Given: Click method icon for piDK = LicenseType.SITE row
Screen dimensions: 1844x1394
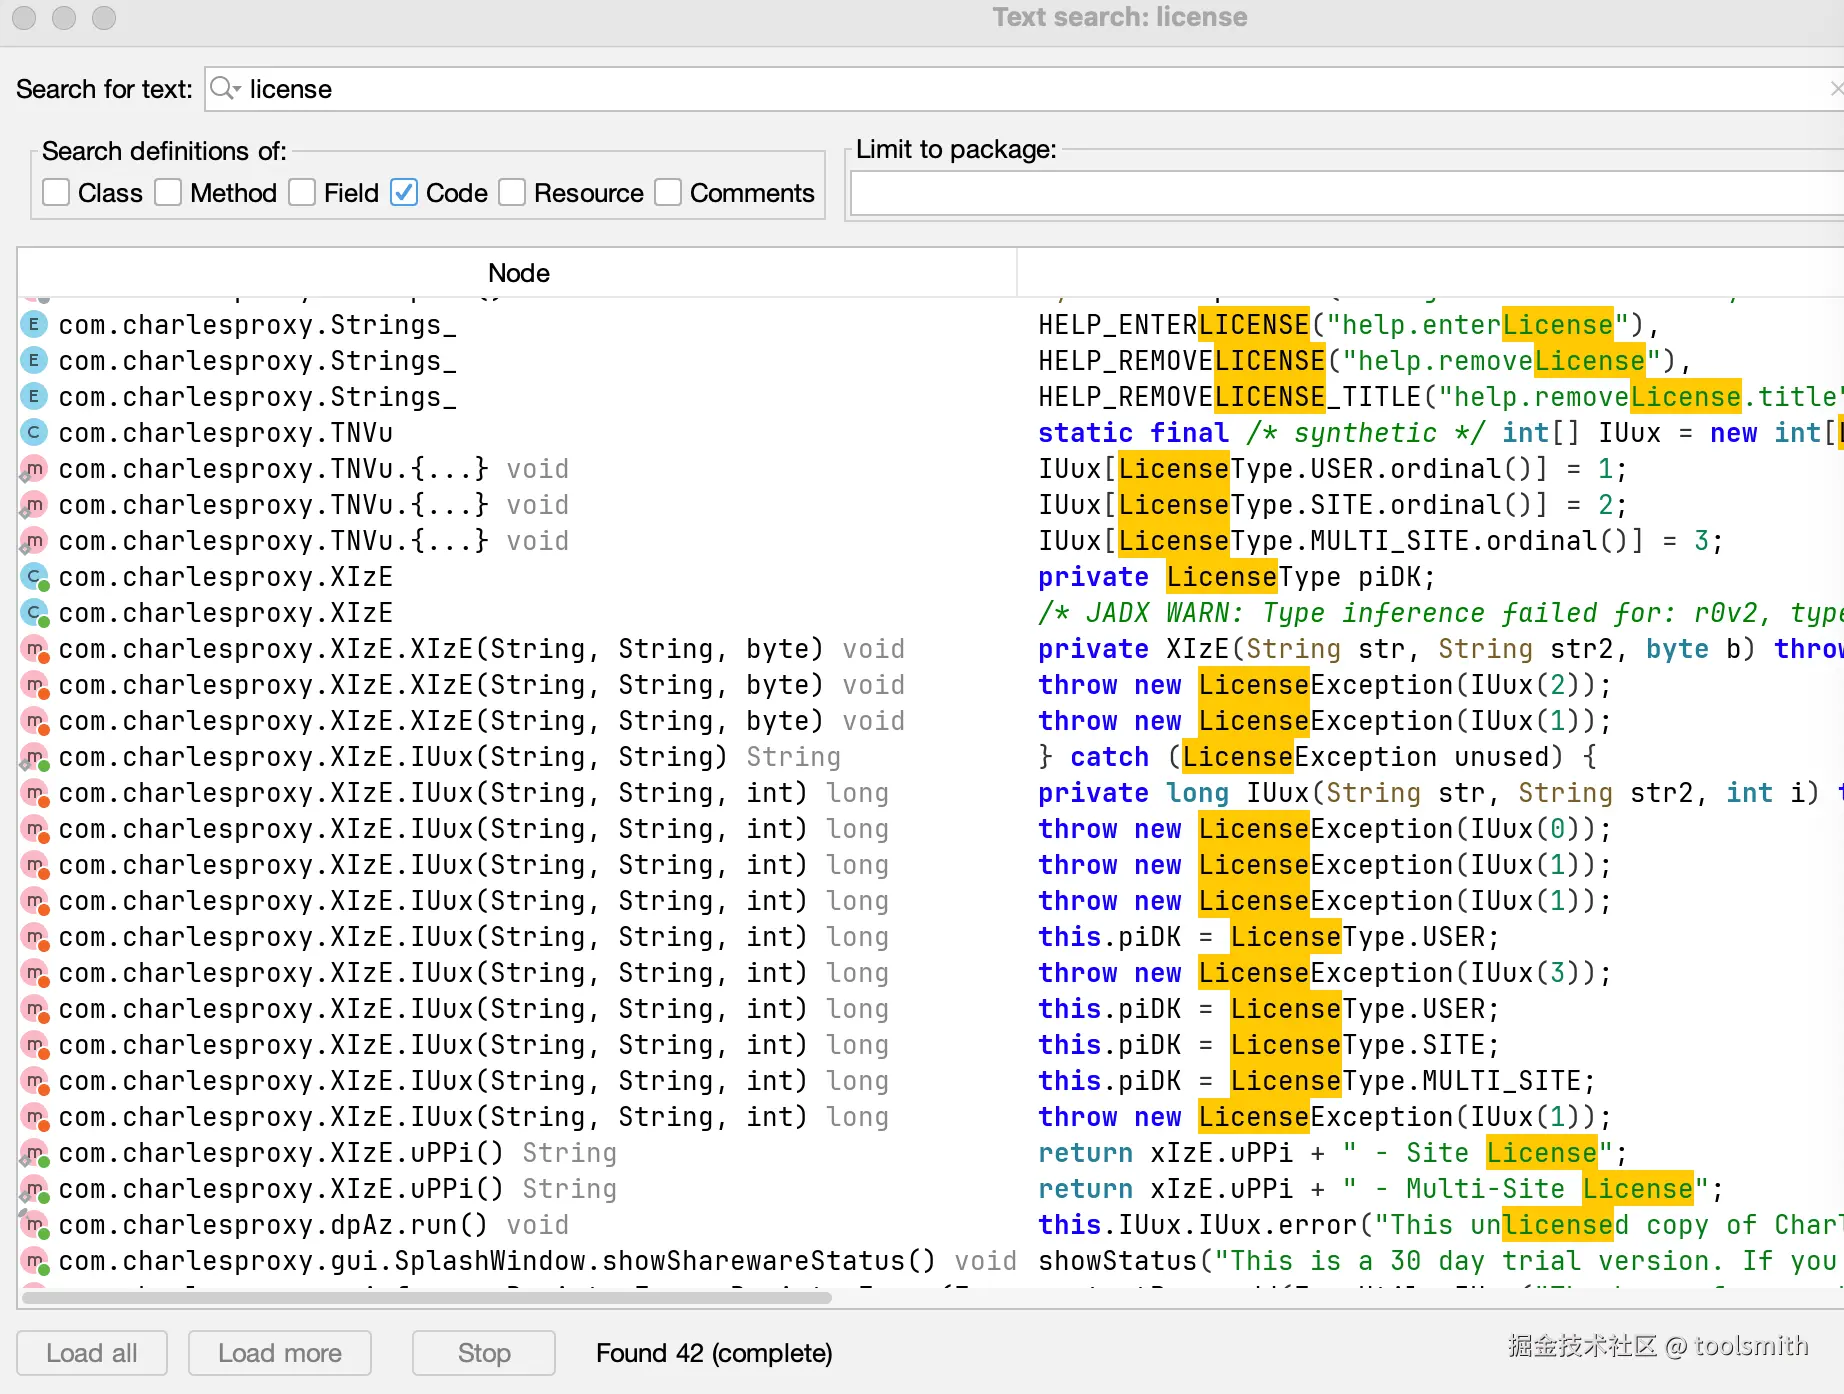Looking at the screenshot, I should pos(35,1044).
